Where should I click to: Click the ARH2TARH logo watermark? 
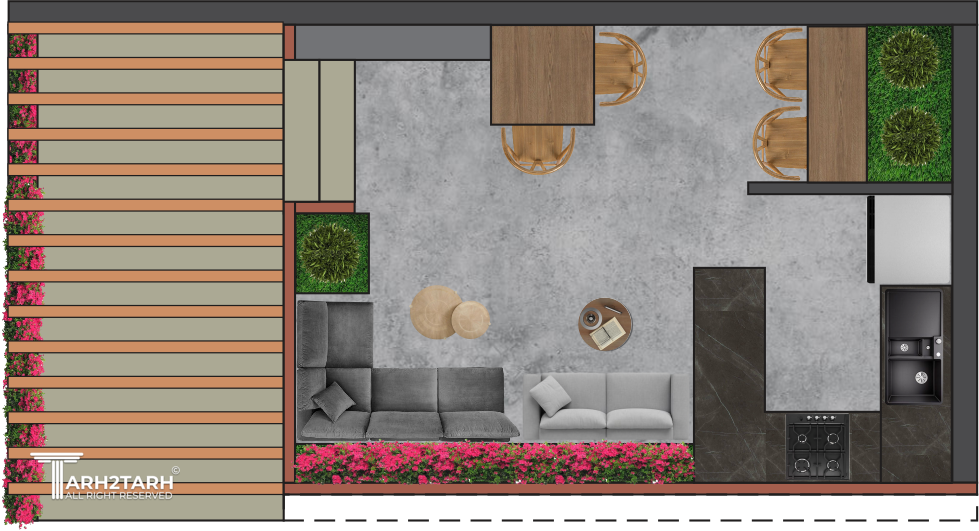(x=103, y=479)
